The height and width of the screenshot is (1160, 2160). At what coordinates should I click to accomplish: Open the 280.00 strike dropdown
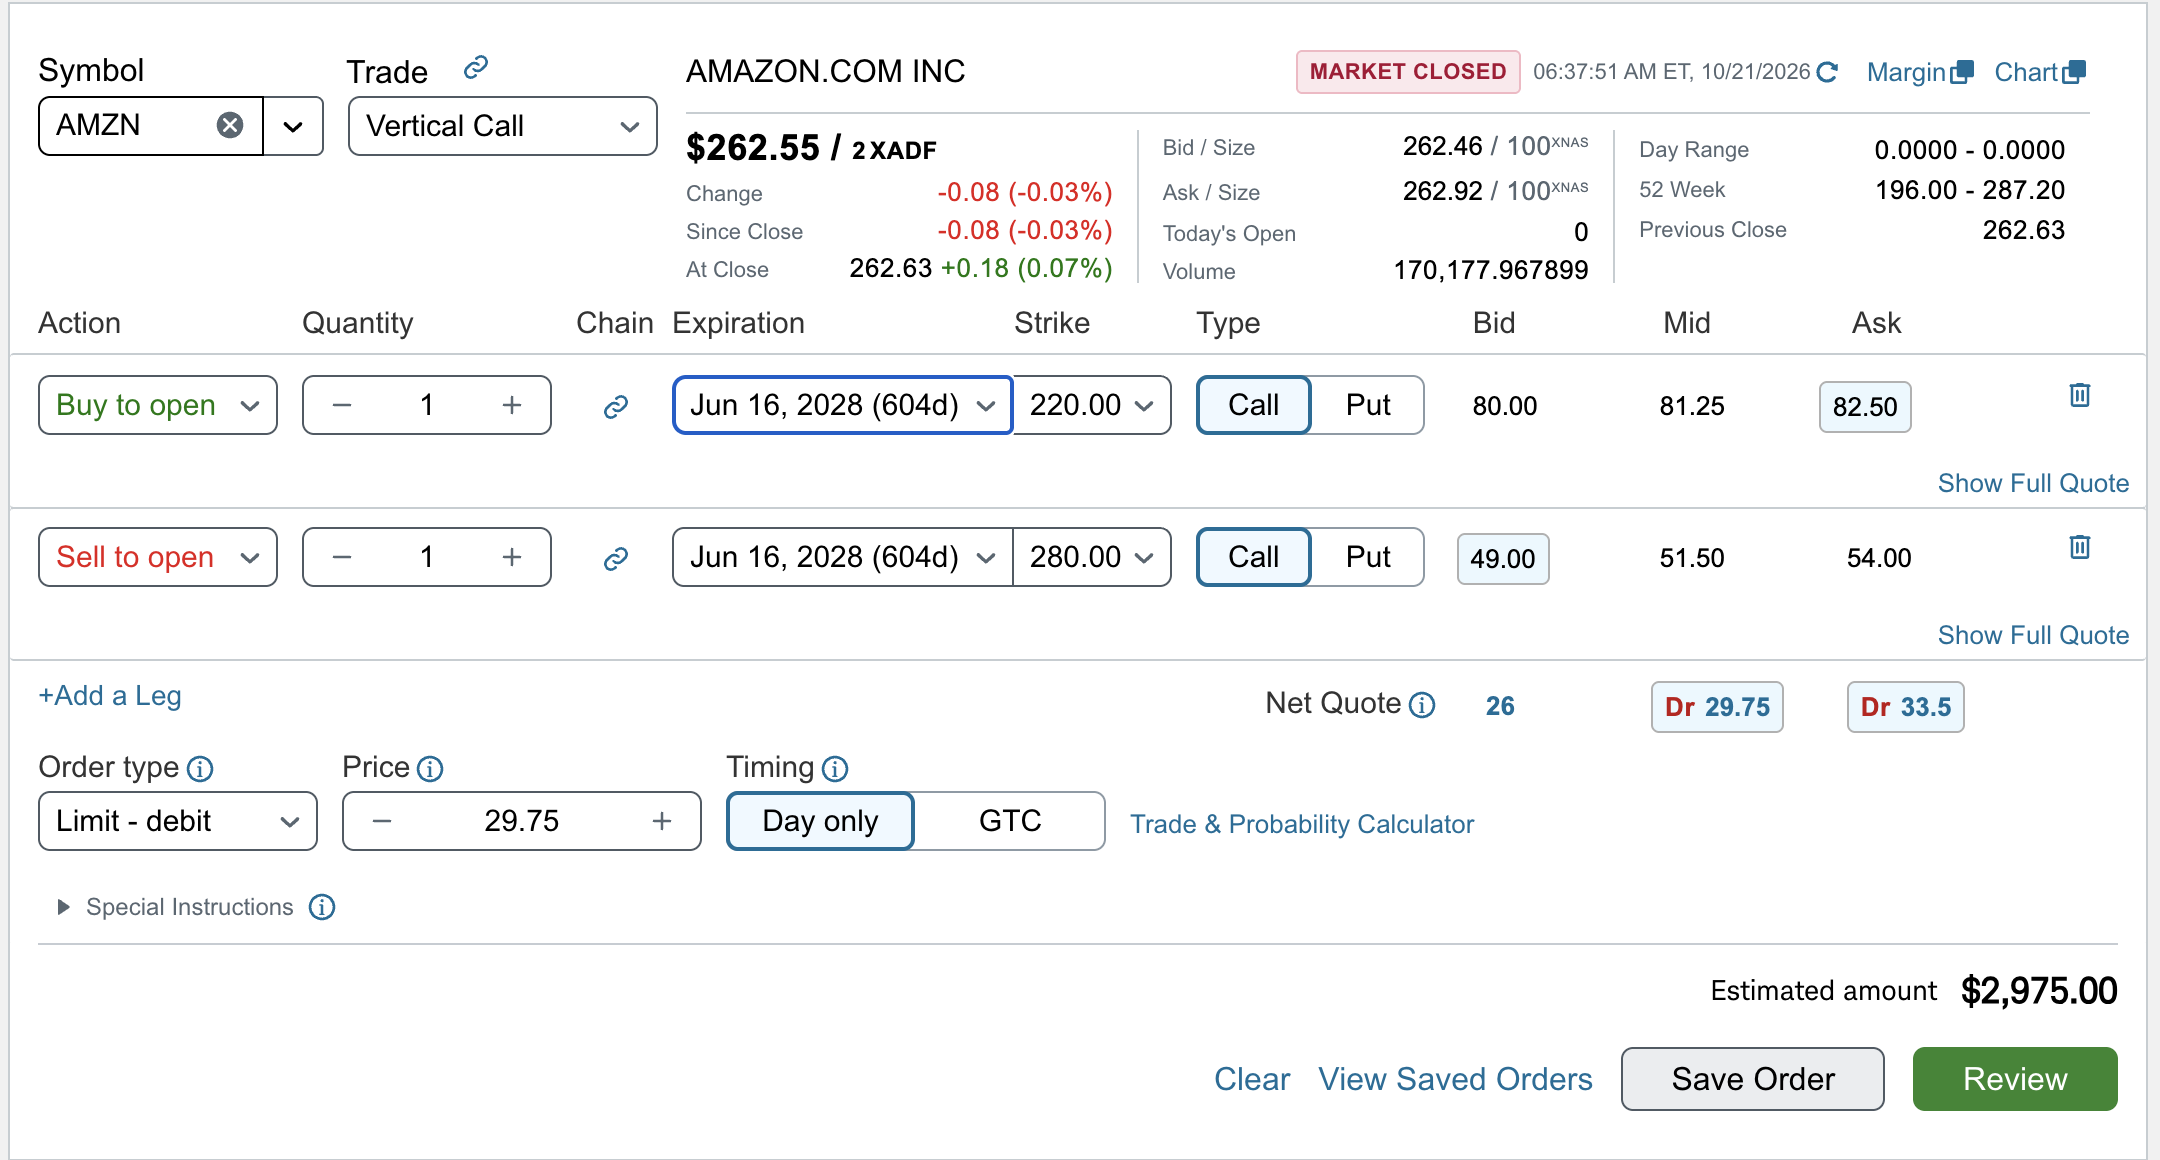pyautogui.click(x=1092, y=557)
